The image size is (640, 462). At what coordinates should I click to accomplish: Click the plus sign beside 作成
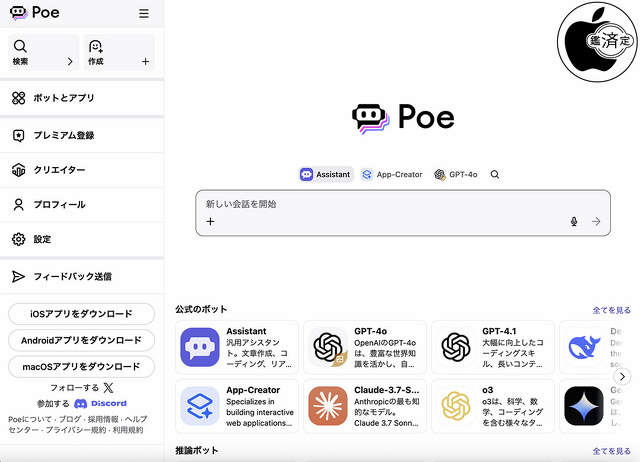pos(145,62)
